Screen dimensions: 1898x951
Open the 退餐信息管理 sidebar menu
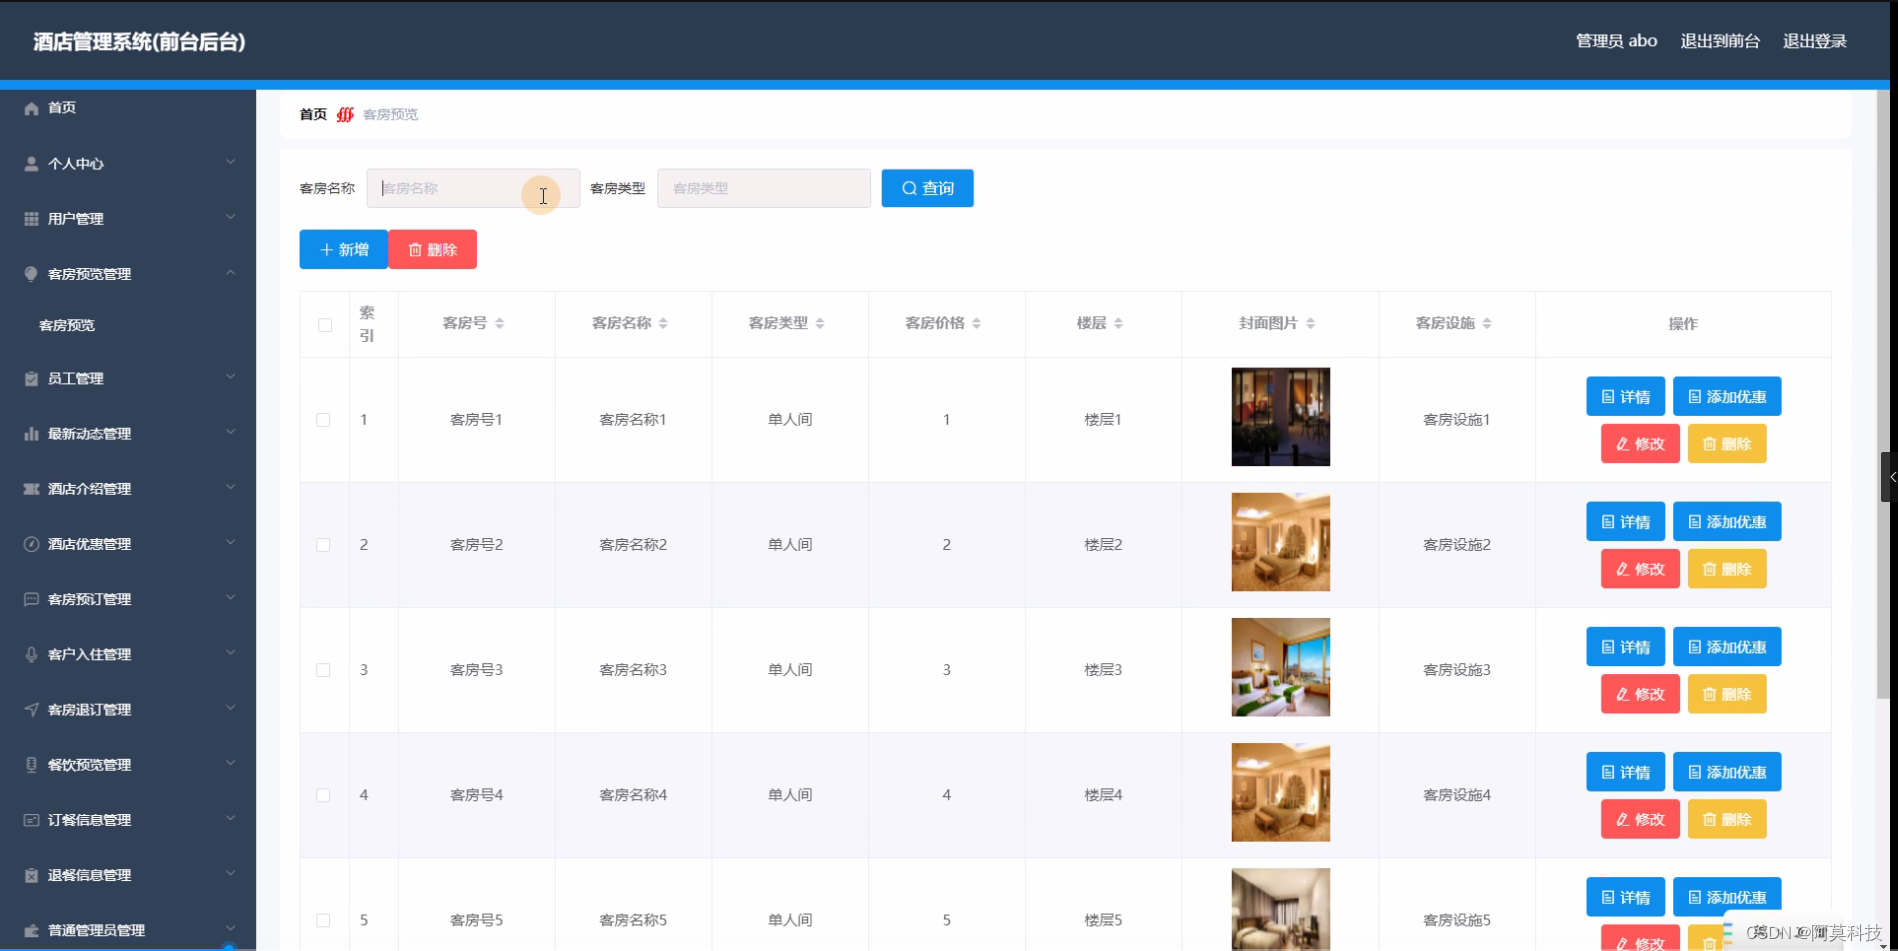pos(127,874)
